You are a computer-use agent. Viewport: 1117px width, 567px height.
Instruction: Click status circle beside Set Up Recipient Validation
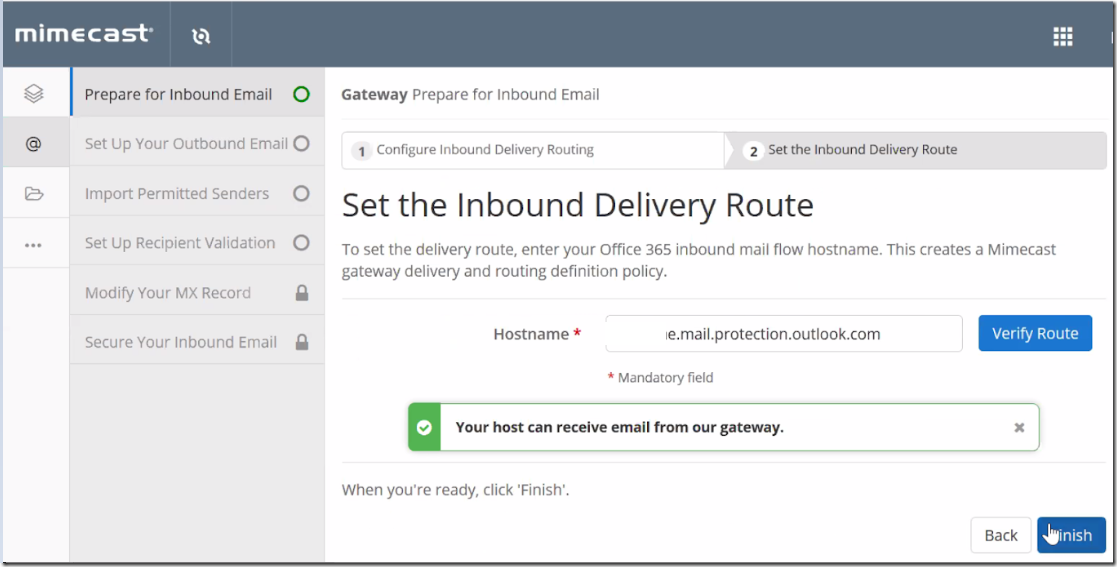(301, 243)
